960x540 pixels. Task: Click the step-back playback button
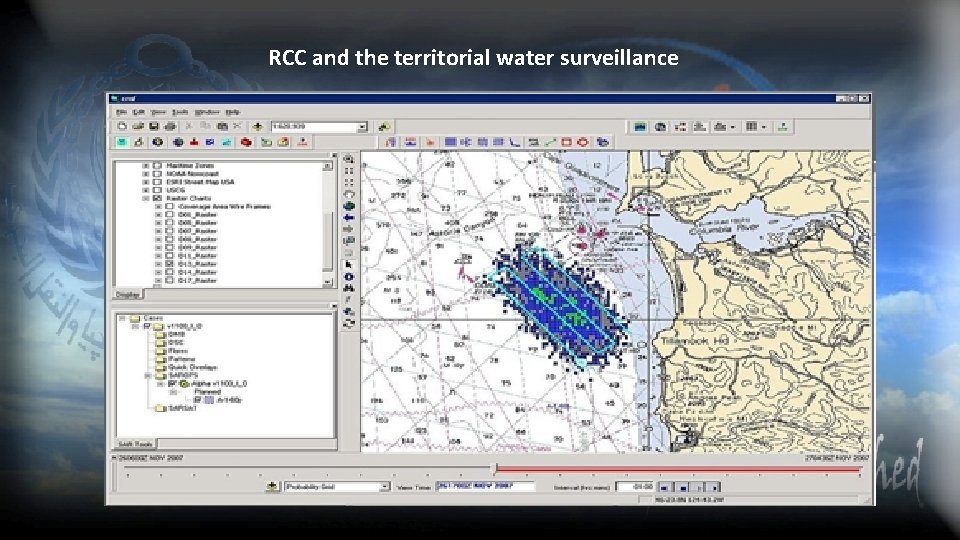coord(665,487)
